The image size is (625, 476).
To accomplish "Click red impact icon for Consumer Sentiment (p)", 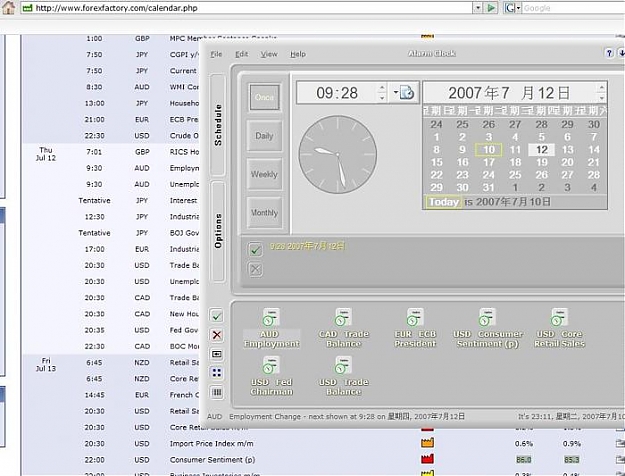I will 427,459.
